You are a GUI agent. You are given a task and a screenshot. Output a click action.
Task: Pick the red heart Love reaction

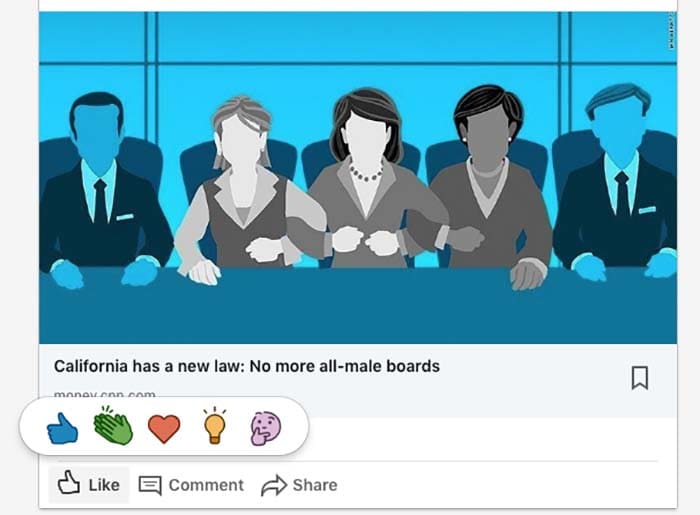pos(164,429)
